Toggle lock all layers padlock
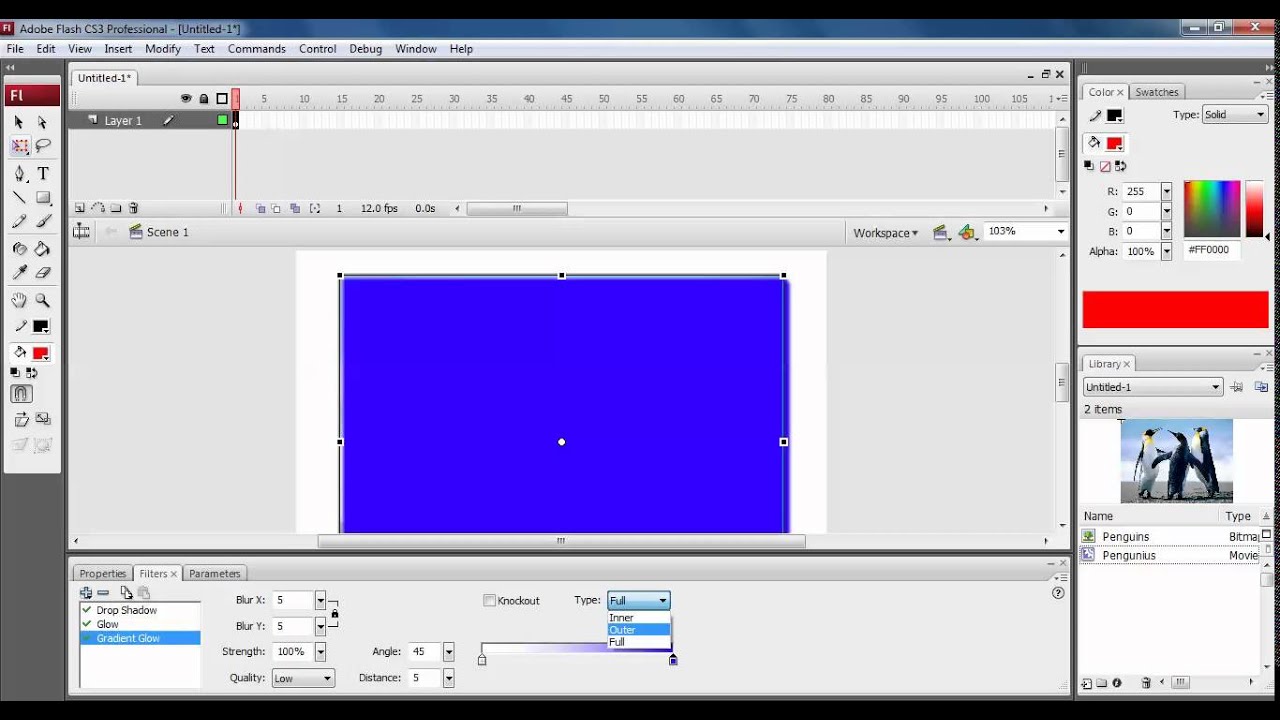Image resolution: width=1280 pixels, height=720 pixels. (204, 98)
